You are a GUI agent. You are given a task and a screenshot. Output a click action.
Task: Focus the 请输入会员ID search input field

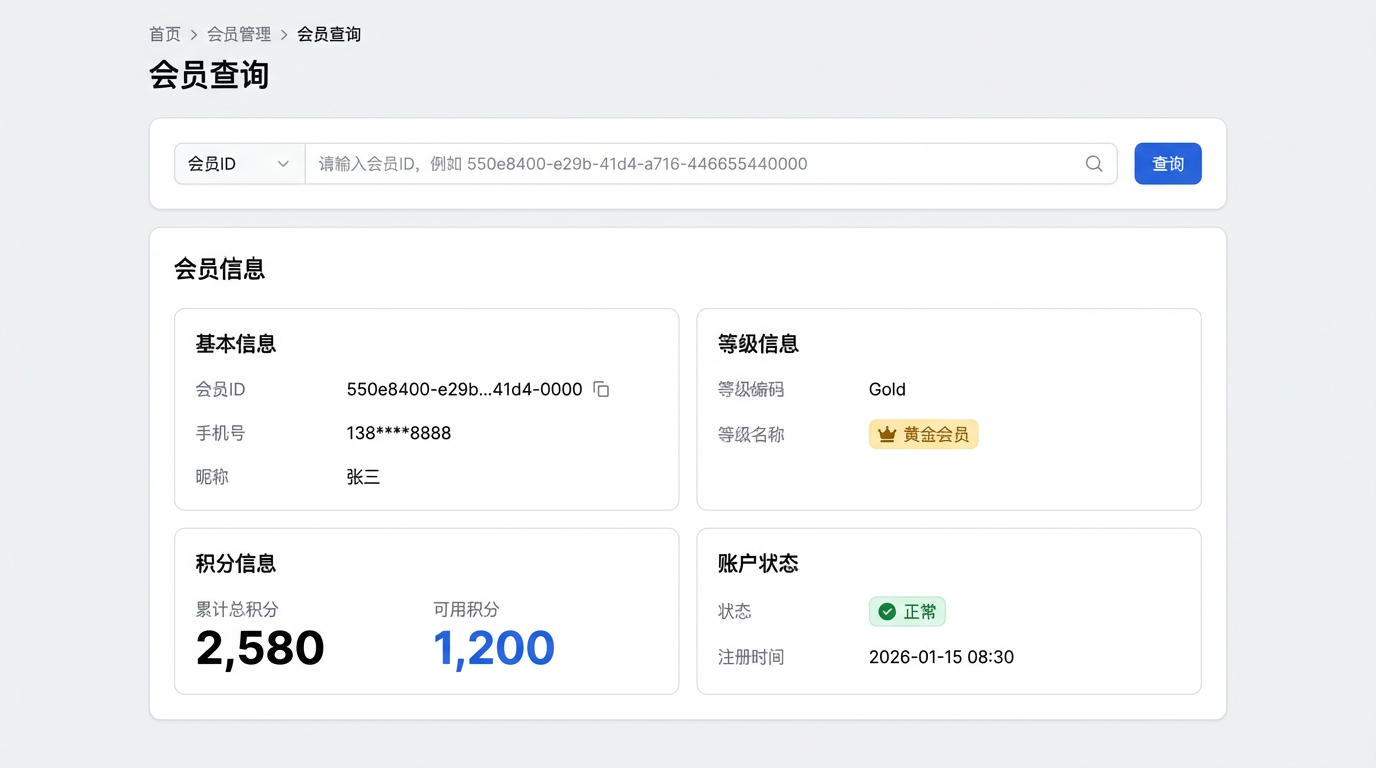pos(690,164)
